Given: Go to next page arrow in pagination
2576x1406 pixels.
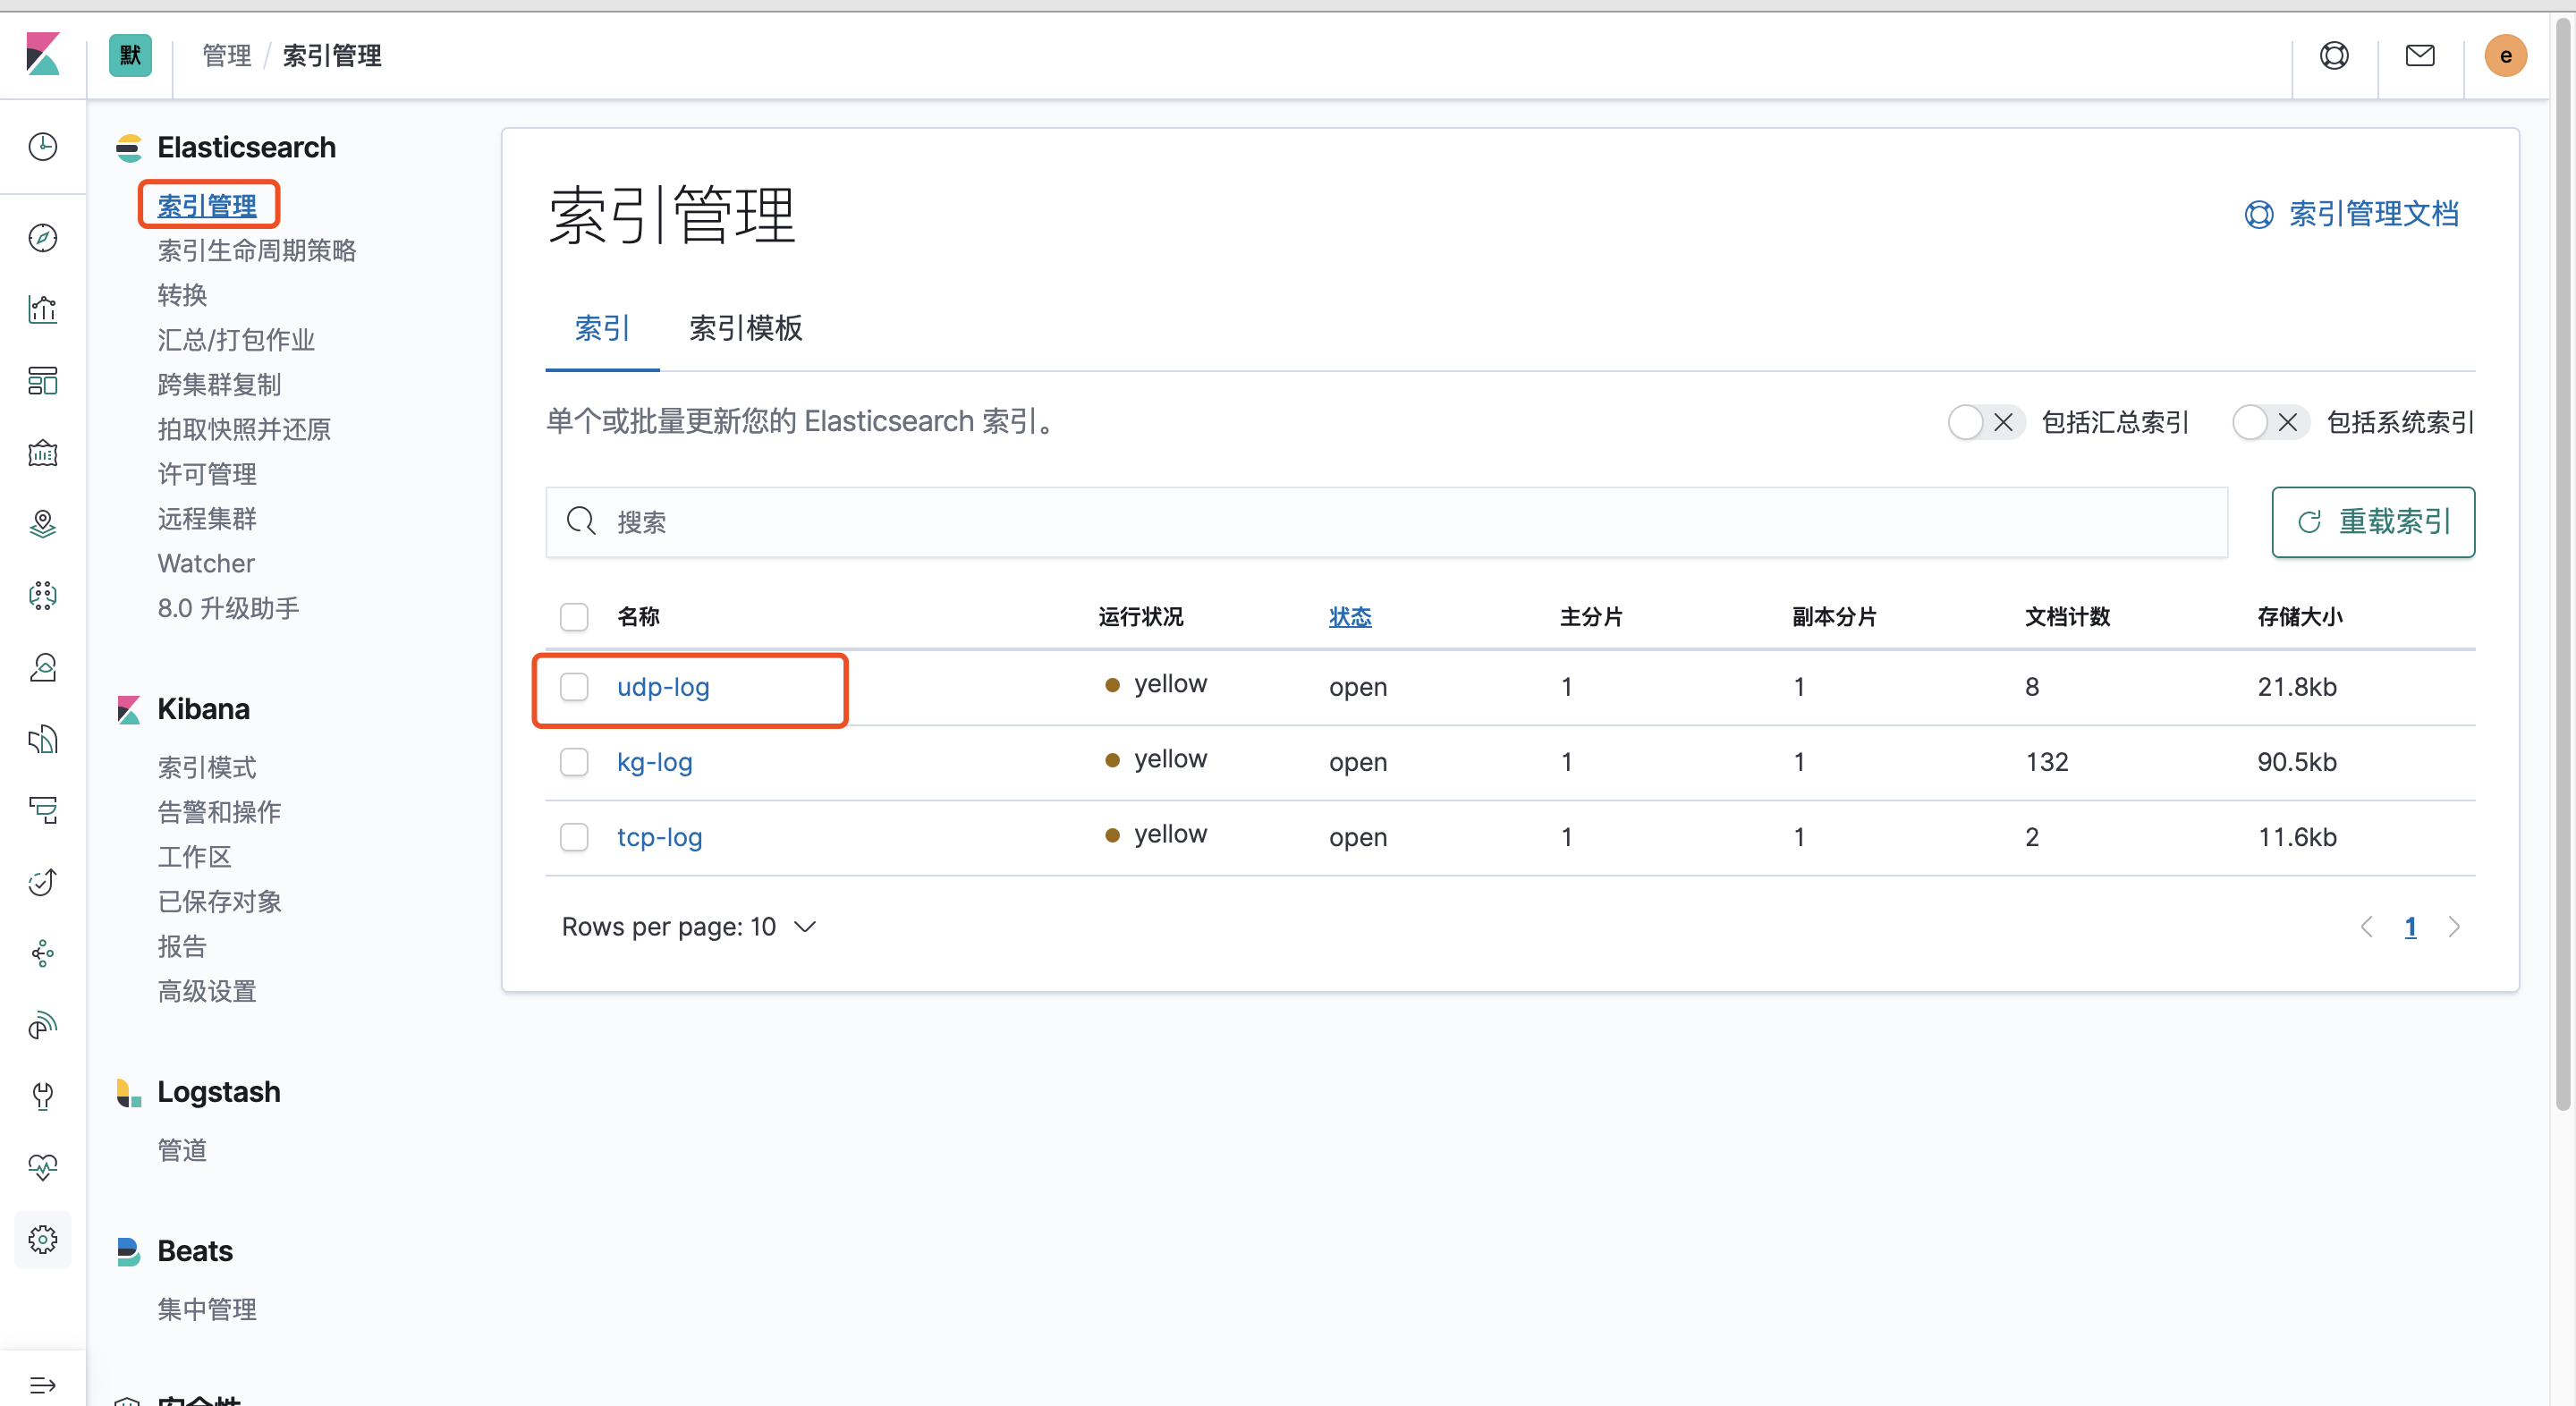Looking at the screenshot, I should pos(2454,927).
